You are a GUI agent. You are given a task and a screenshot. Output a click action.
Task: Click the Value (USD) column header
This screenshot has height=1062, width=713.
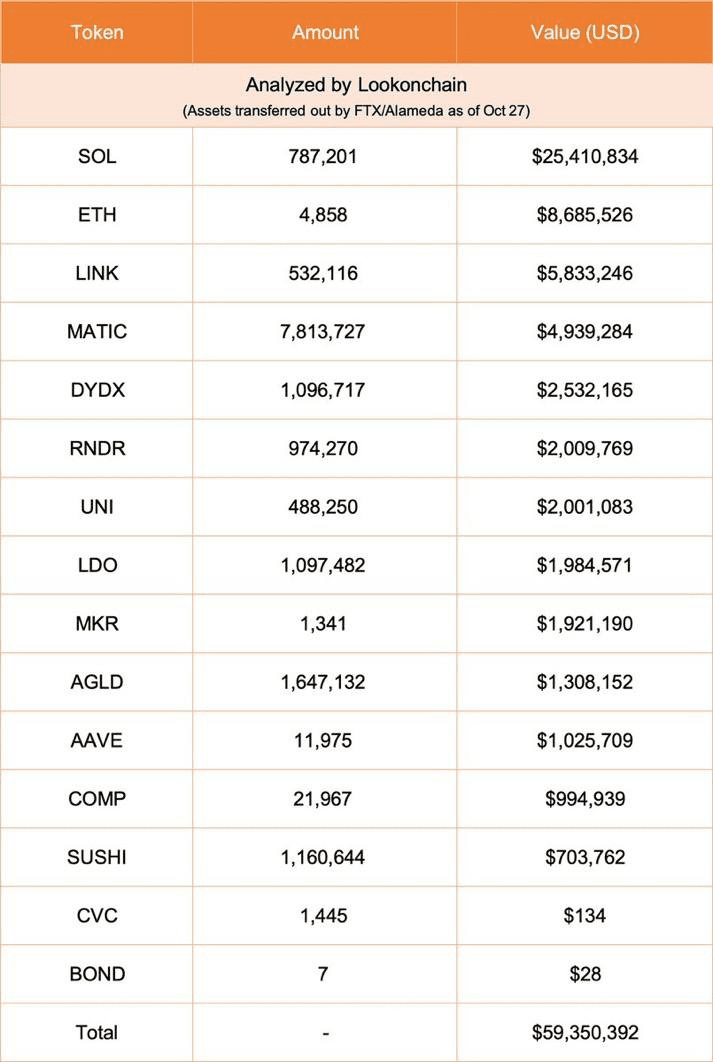coord(585,33)
